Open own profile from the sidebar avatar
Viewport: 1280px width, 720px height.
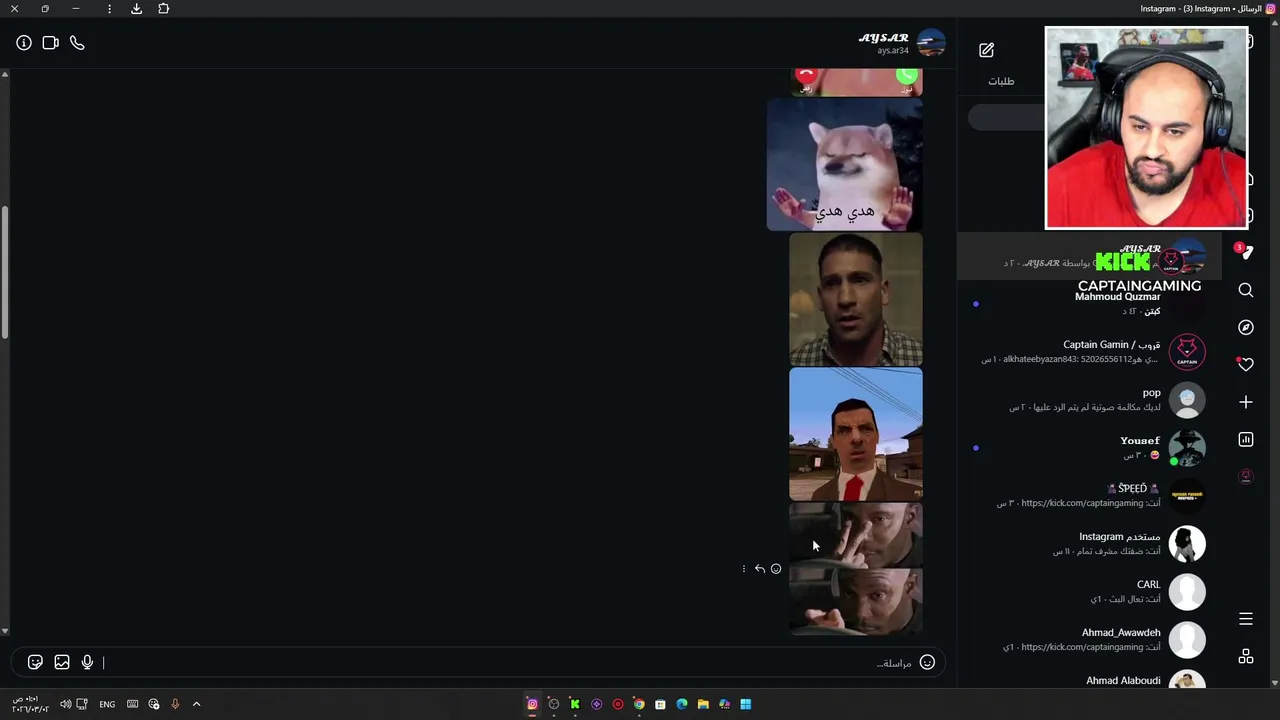(x=1246, y=477)
